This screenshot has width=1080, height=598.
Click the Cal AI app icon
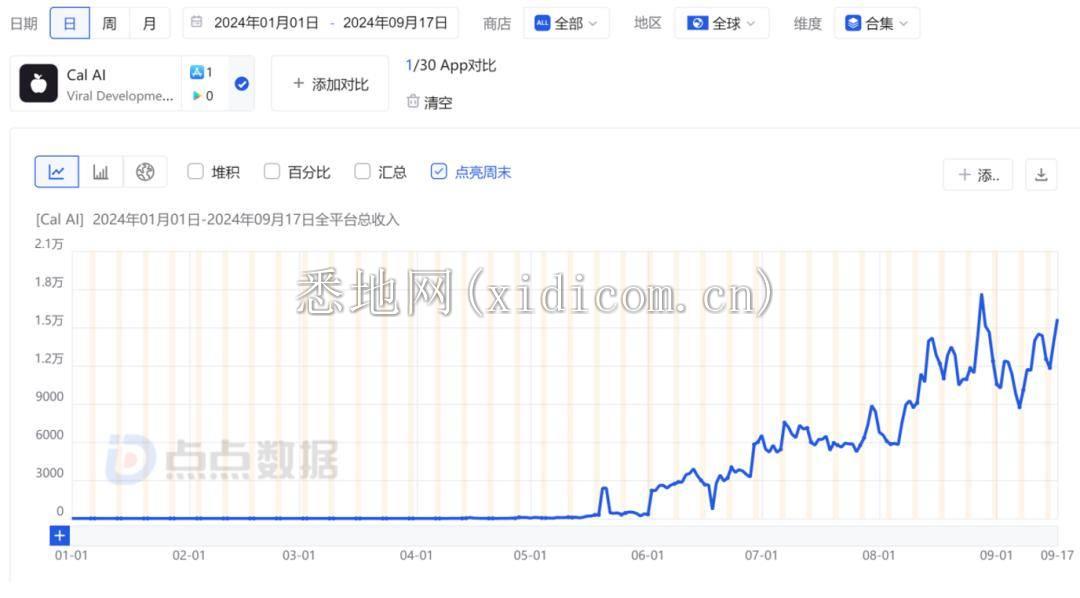[39, 83]
